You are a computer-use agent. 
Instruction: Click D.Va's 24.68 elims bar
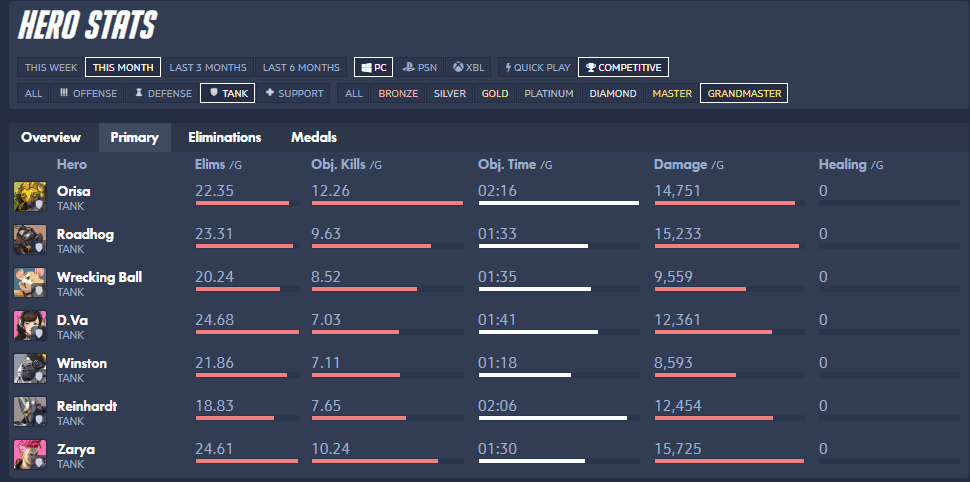247,332
